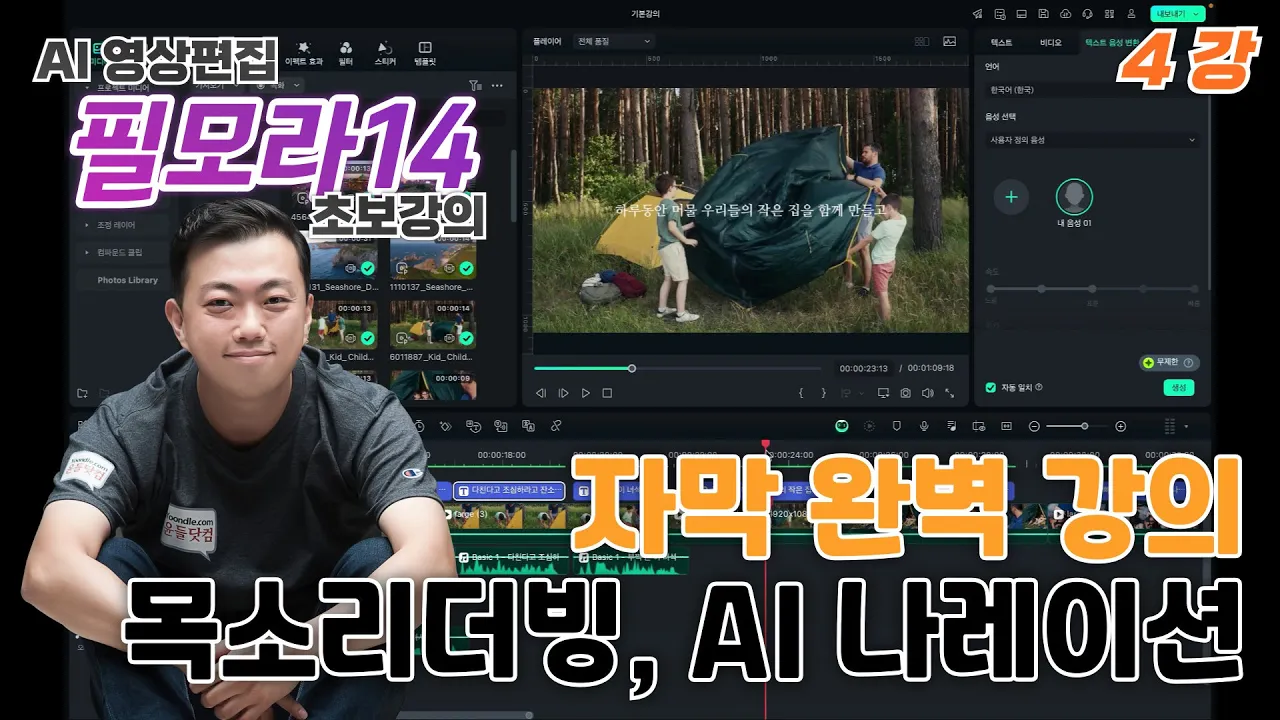
Task: Open the 전체 품질 quality dropdown
Action: pyautogui.click(x=613, y=42)
